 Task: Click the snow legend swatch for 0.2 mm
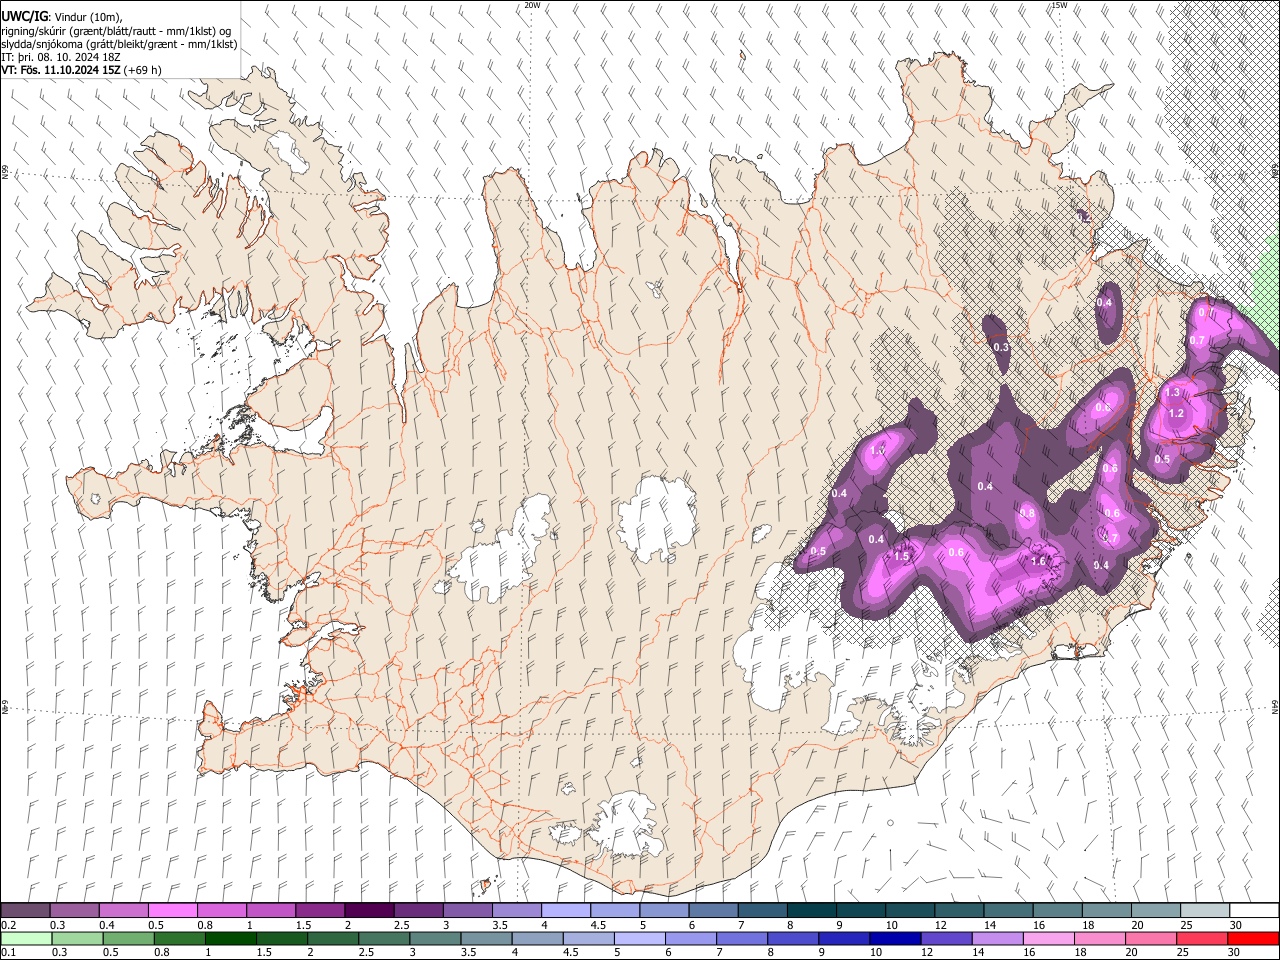coord(25,910)
